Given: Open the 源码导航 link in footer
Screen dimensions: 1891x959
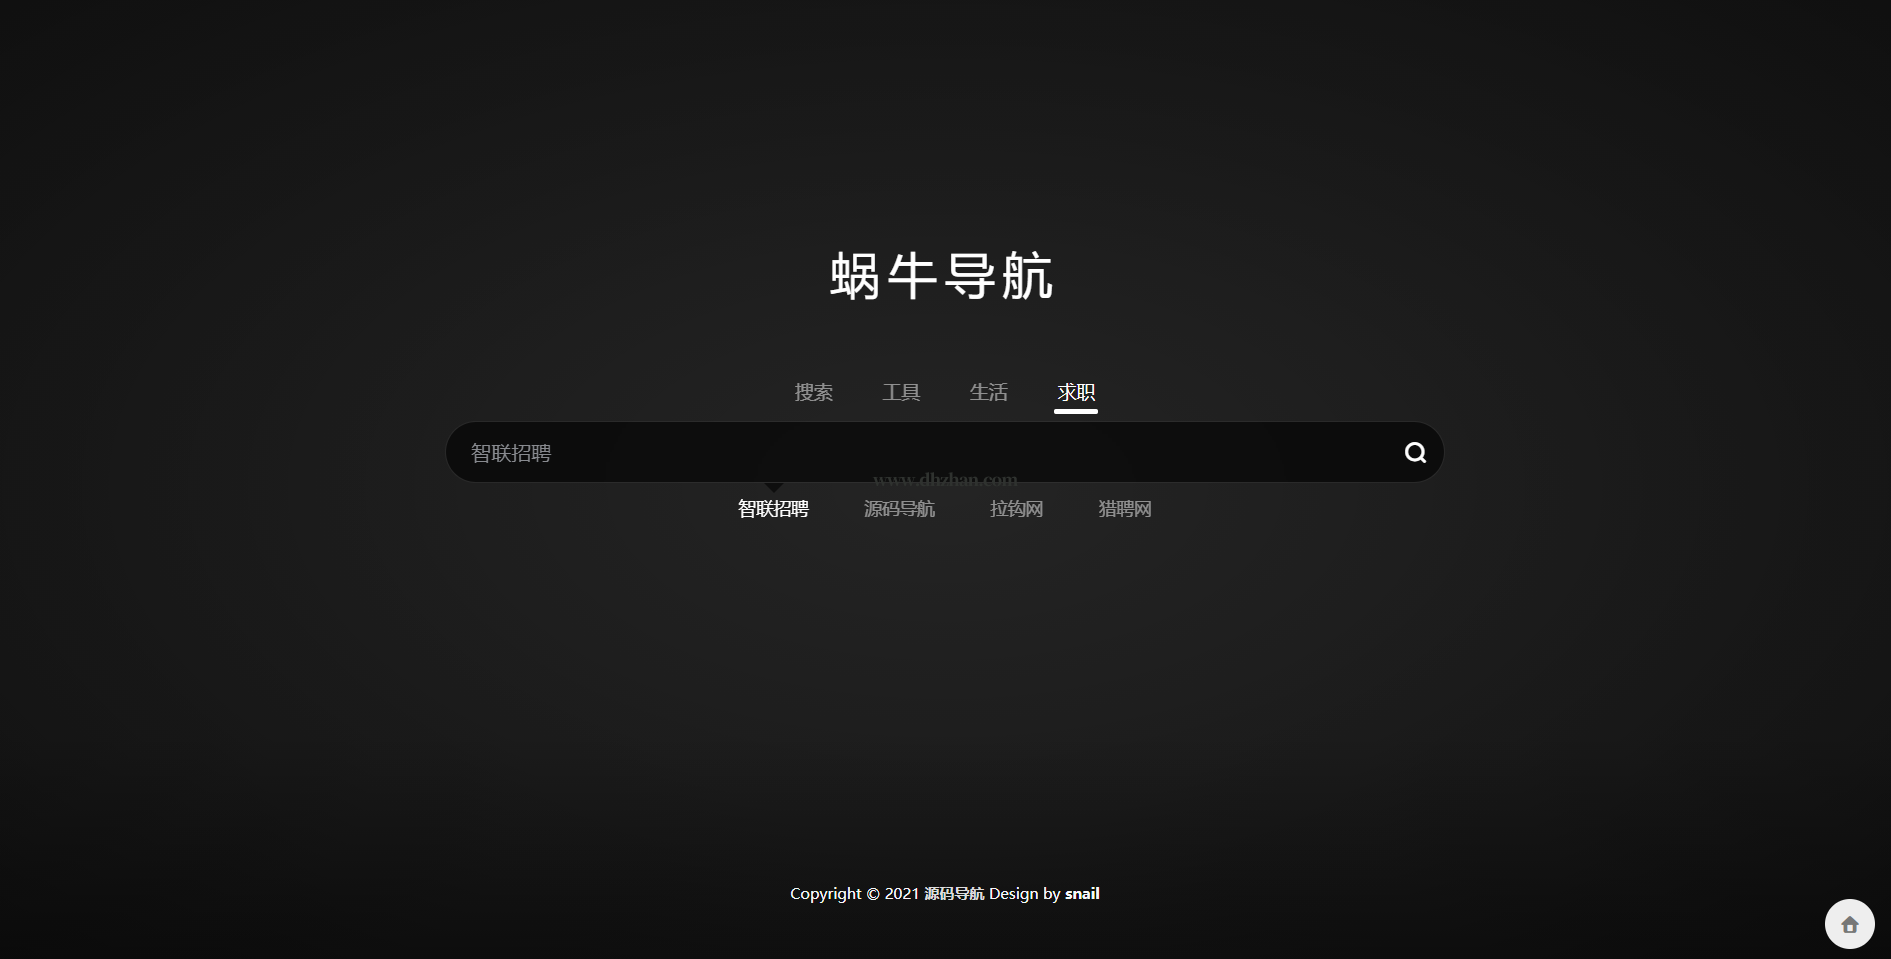Looking at the screenshot, I should 953,894.
